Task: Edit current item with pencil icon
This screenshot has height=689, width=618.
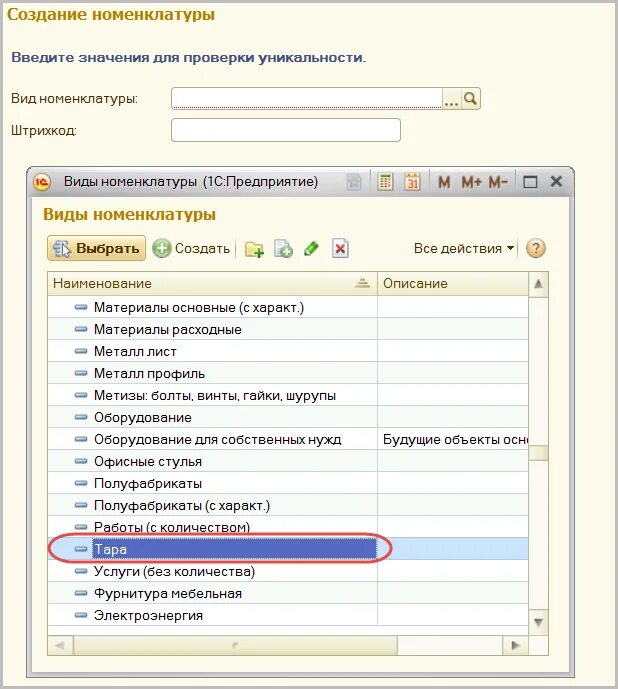Action: coord(312,248)
